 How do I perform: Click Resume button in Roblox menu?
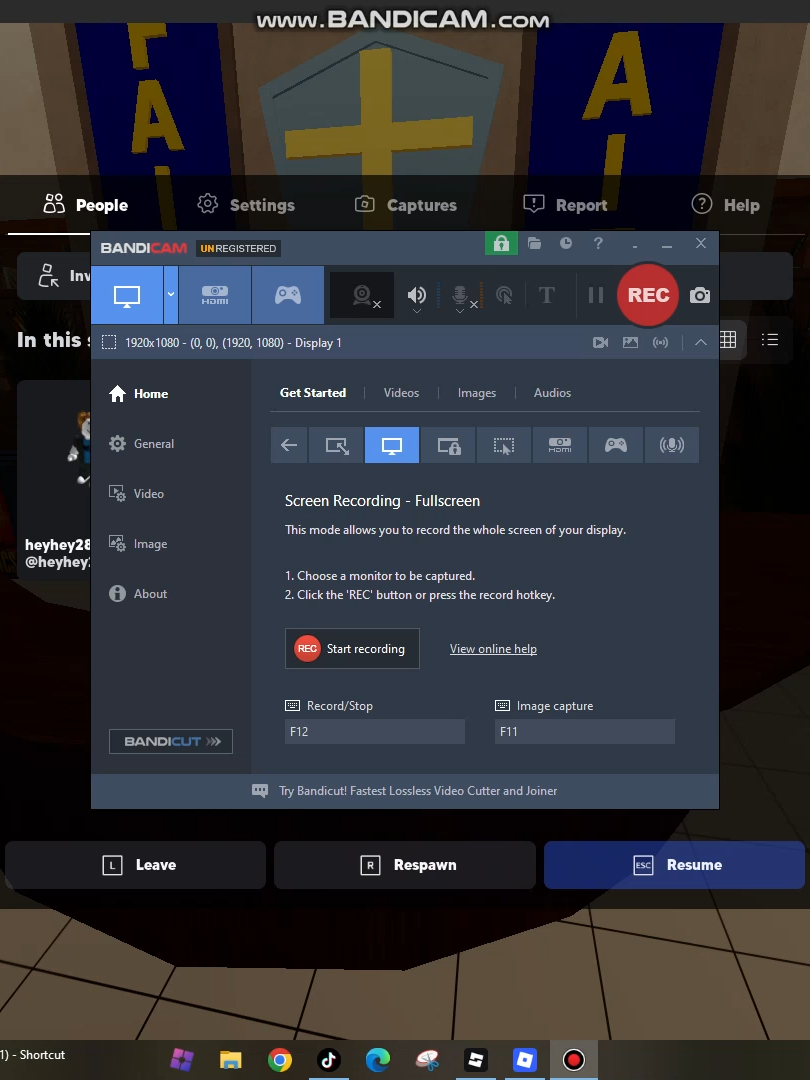[674, 865]
